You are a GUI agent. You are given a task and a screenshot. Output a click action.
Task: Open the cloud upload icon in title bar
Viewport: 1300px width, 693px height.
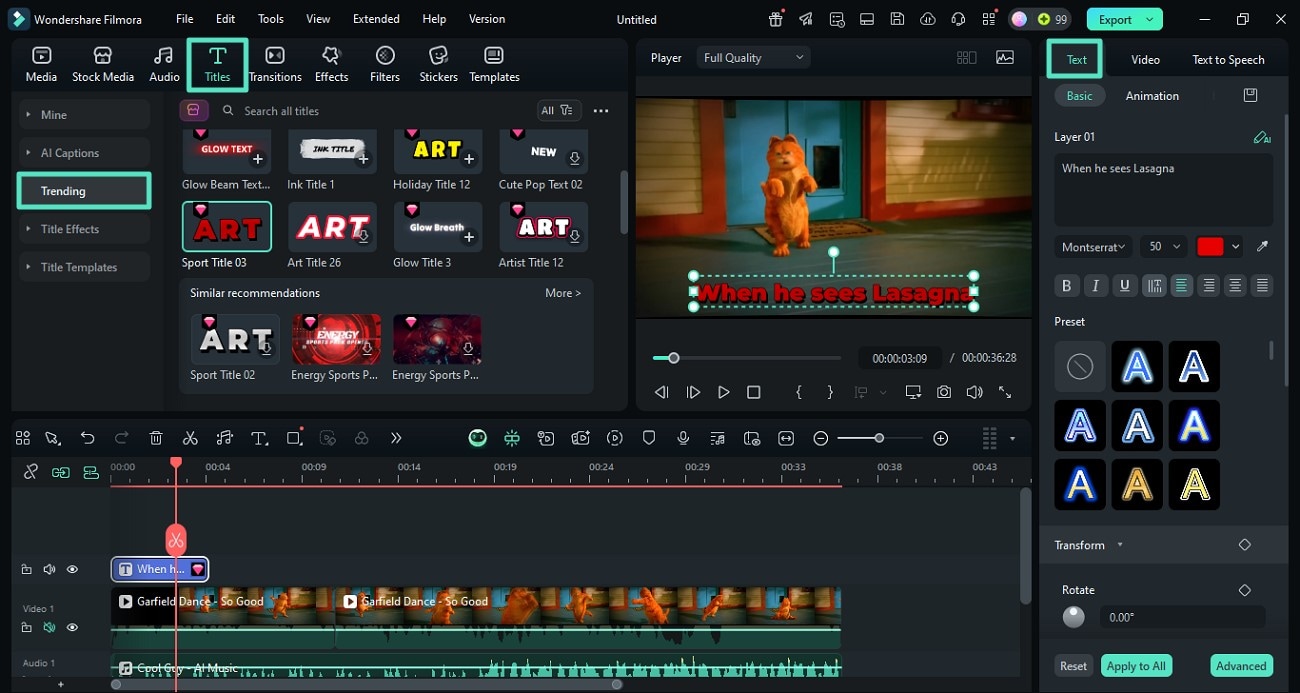tap(928, 19)
